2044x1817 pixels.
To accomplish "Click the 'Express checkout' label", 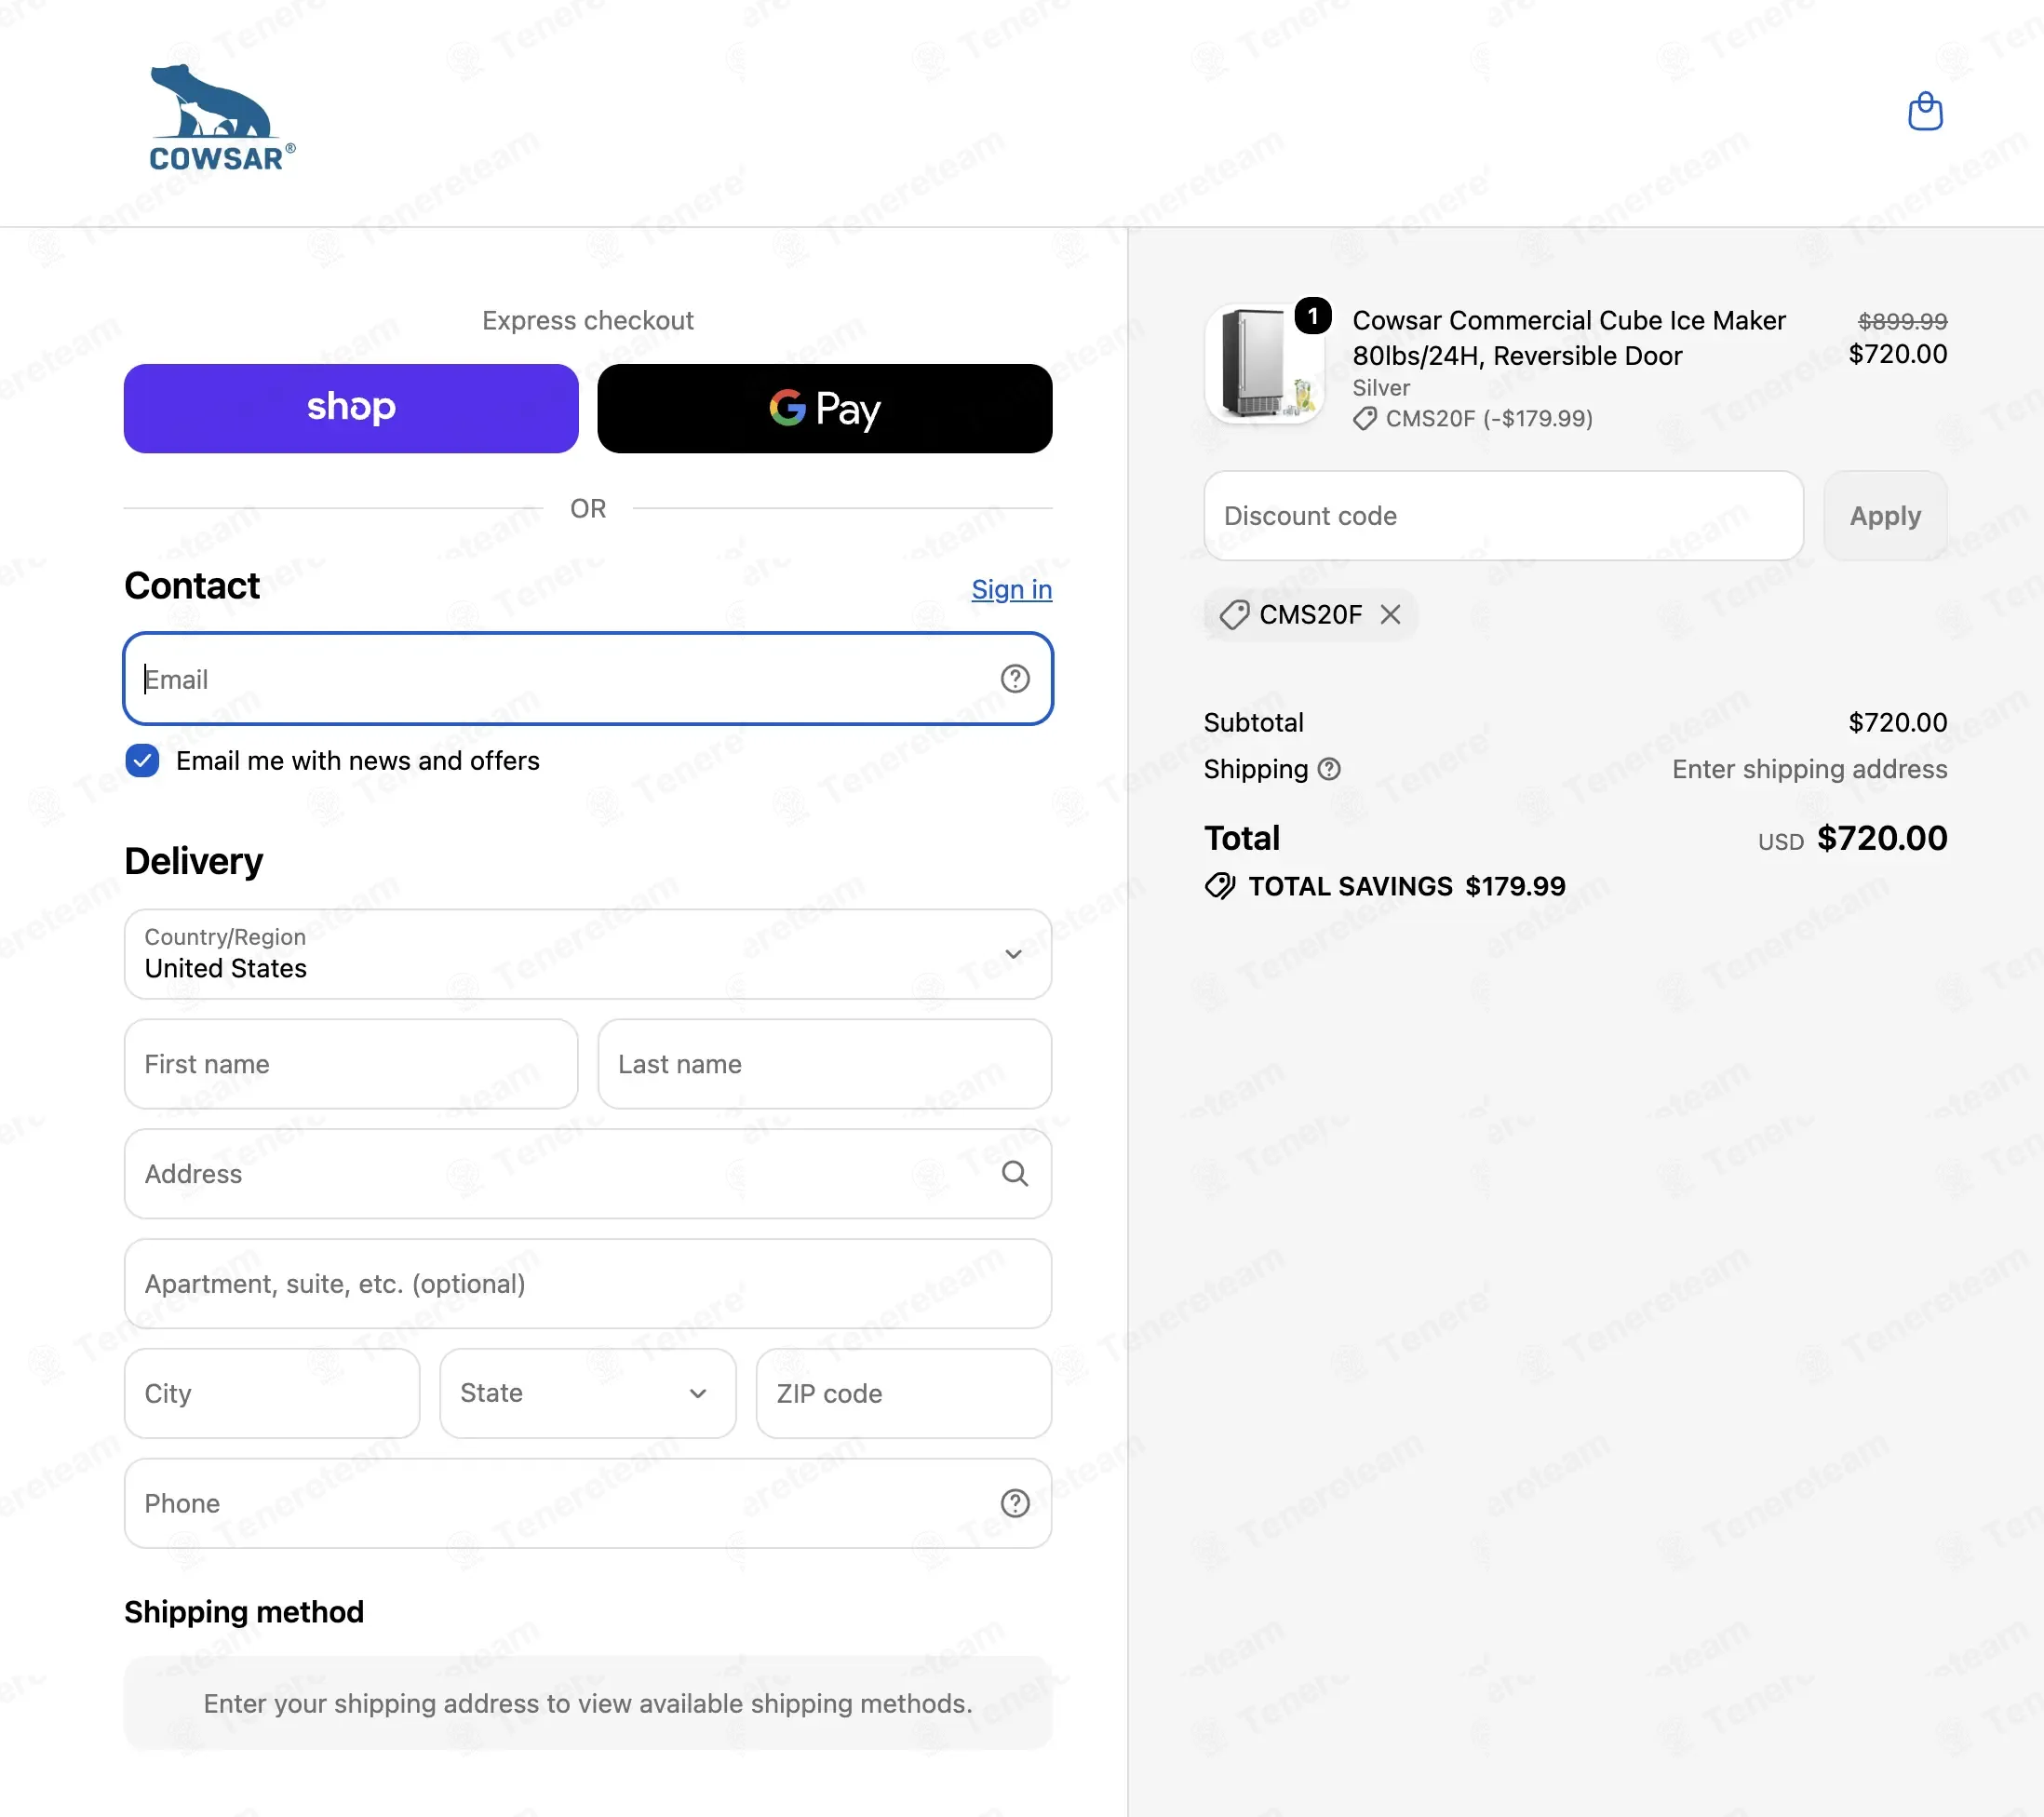I will pos(588,320).
